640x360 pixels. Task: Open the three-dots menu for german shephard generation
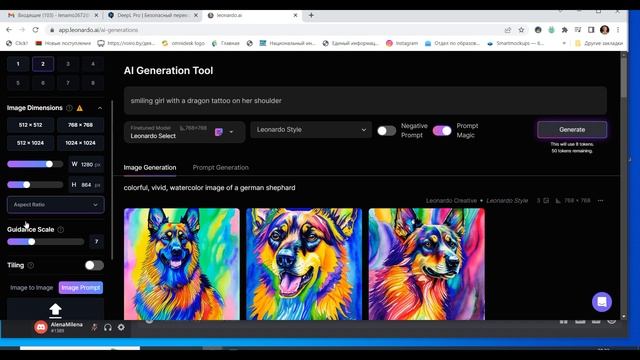(x=600, y=200)
